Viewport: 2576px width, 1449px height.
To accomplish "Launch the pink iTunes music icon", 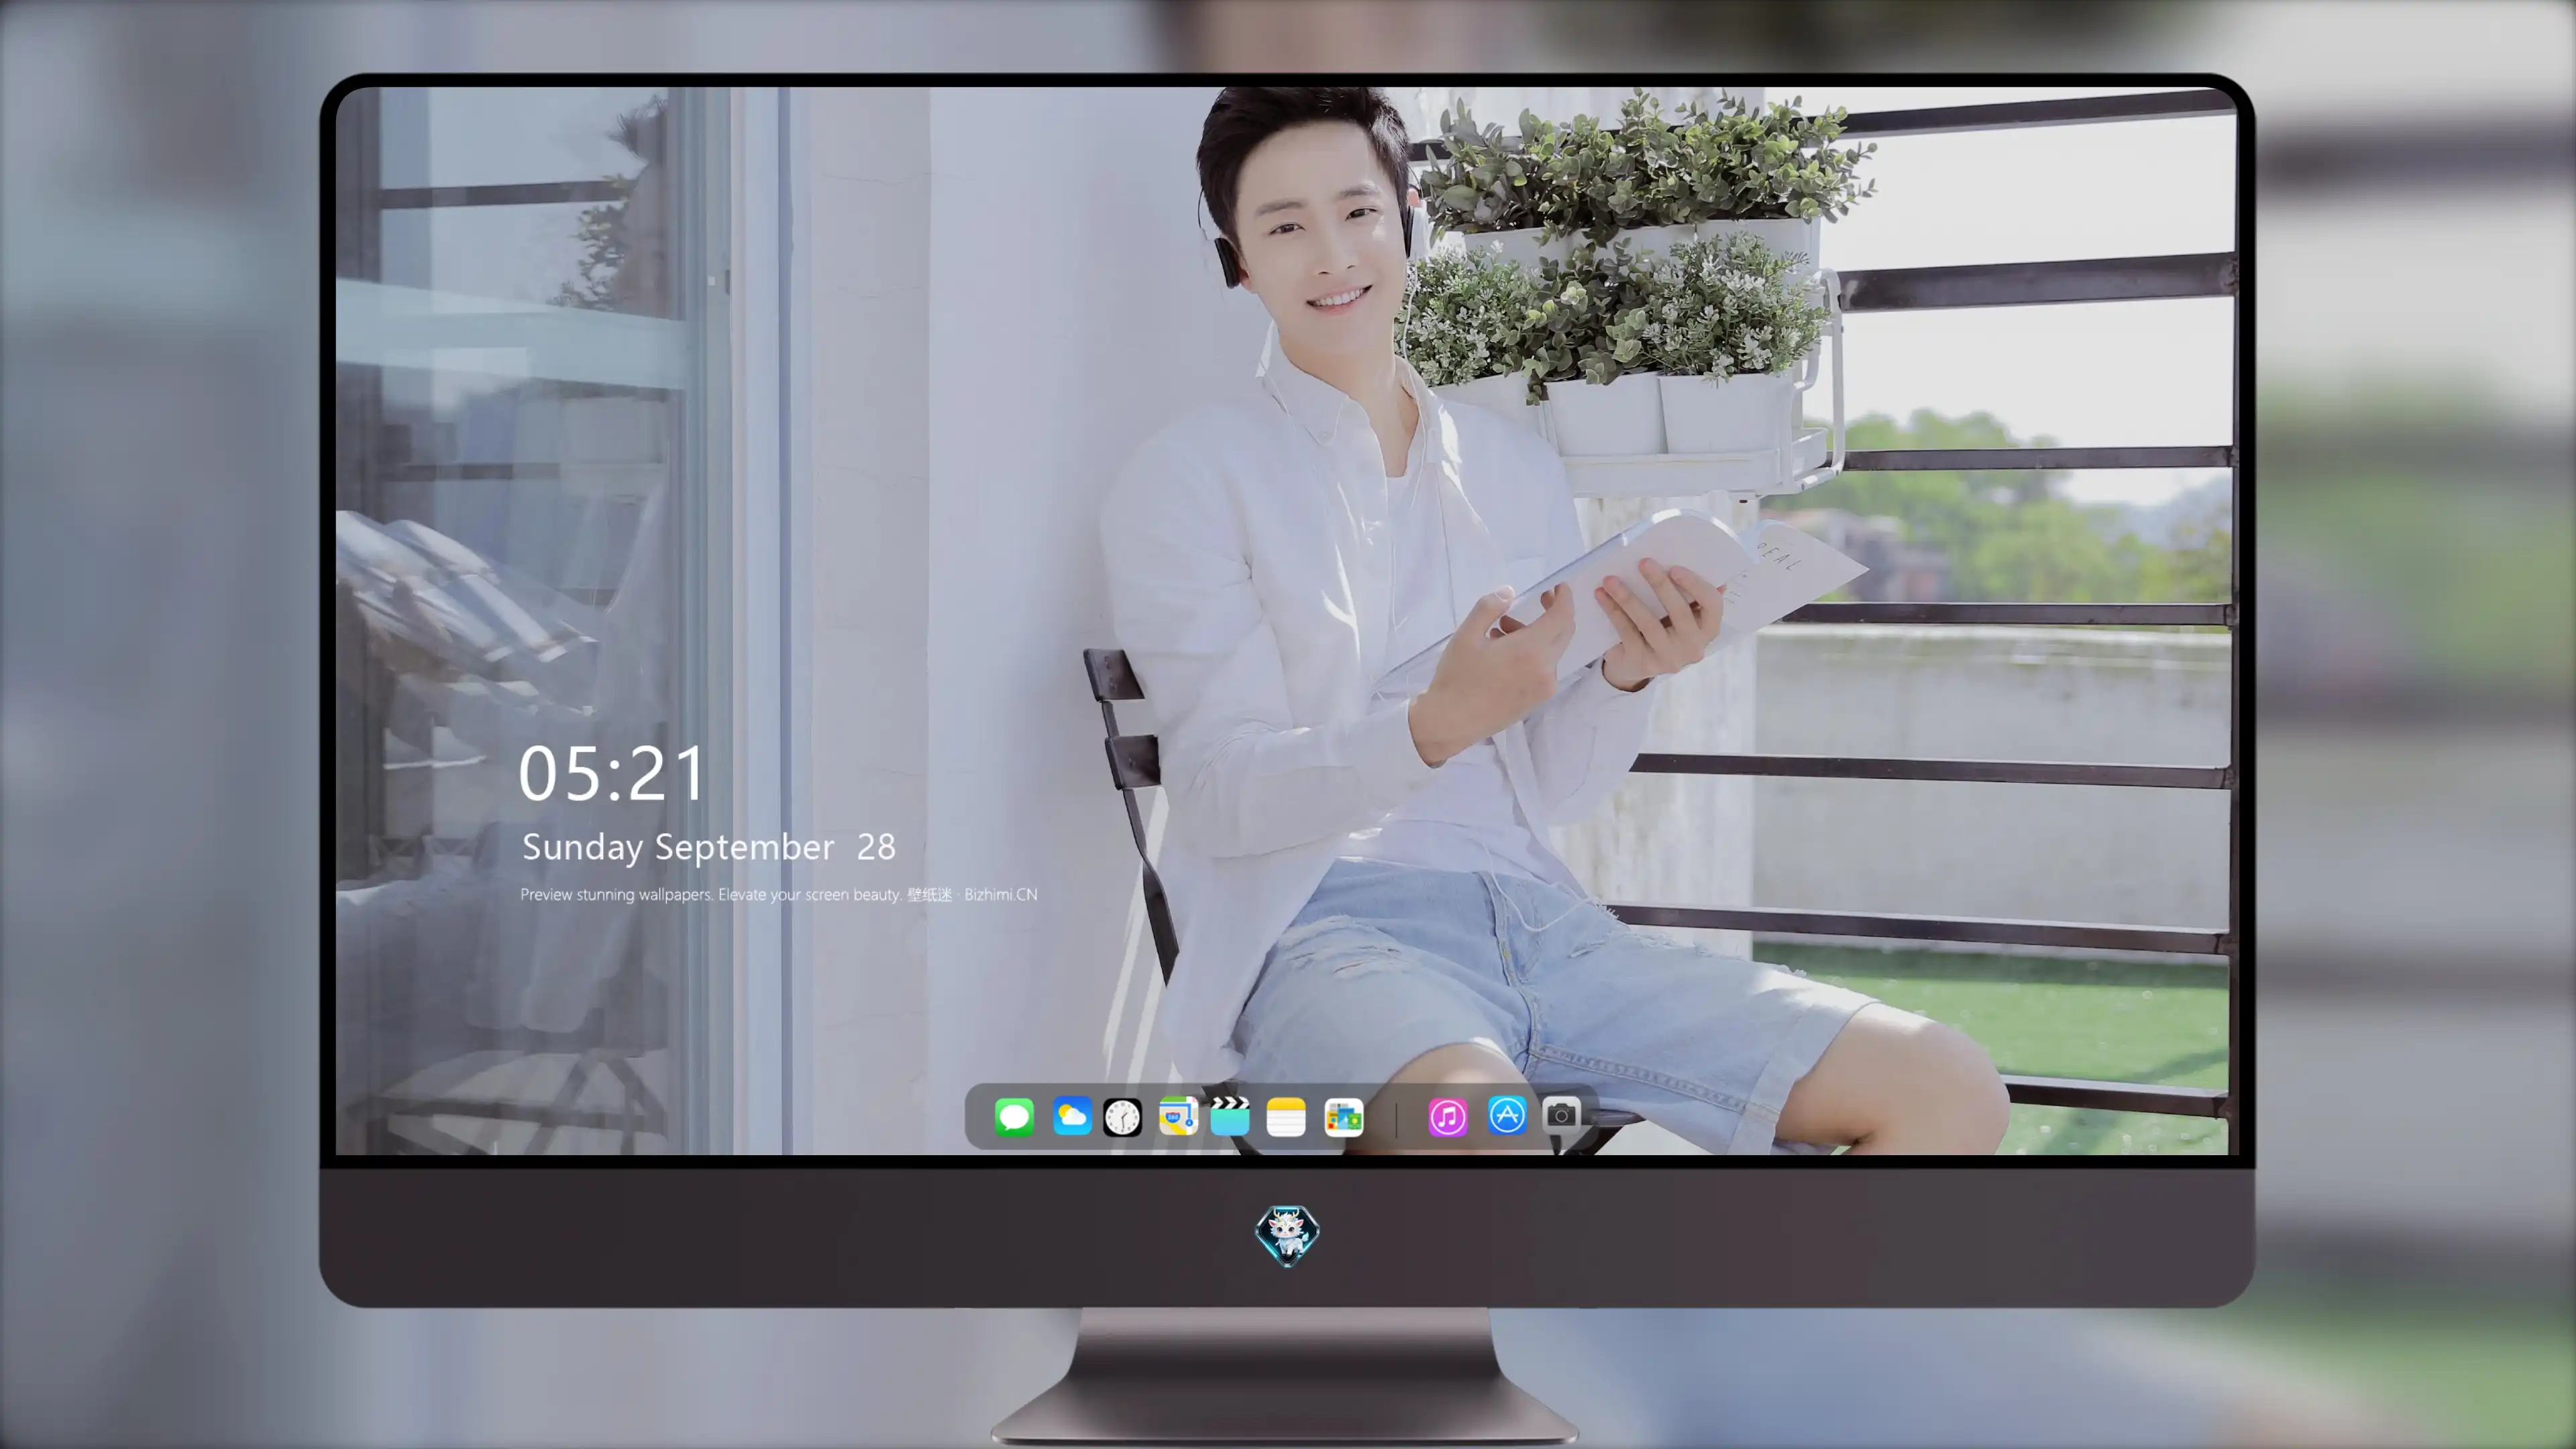I will coord(1448,1117).
